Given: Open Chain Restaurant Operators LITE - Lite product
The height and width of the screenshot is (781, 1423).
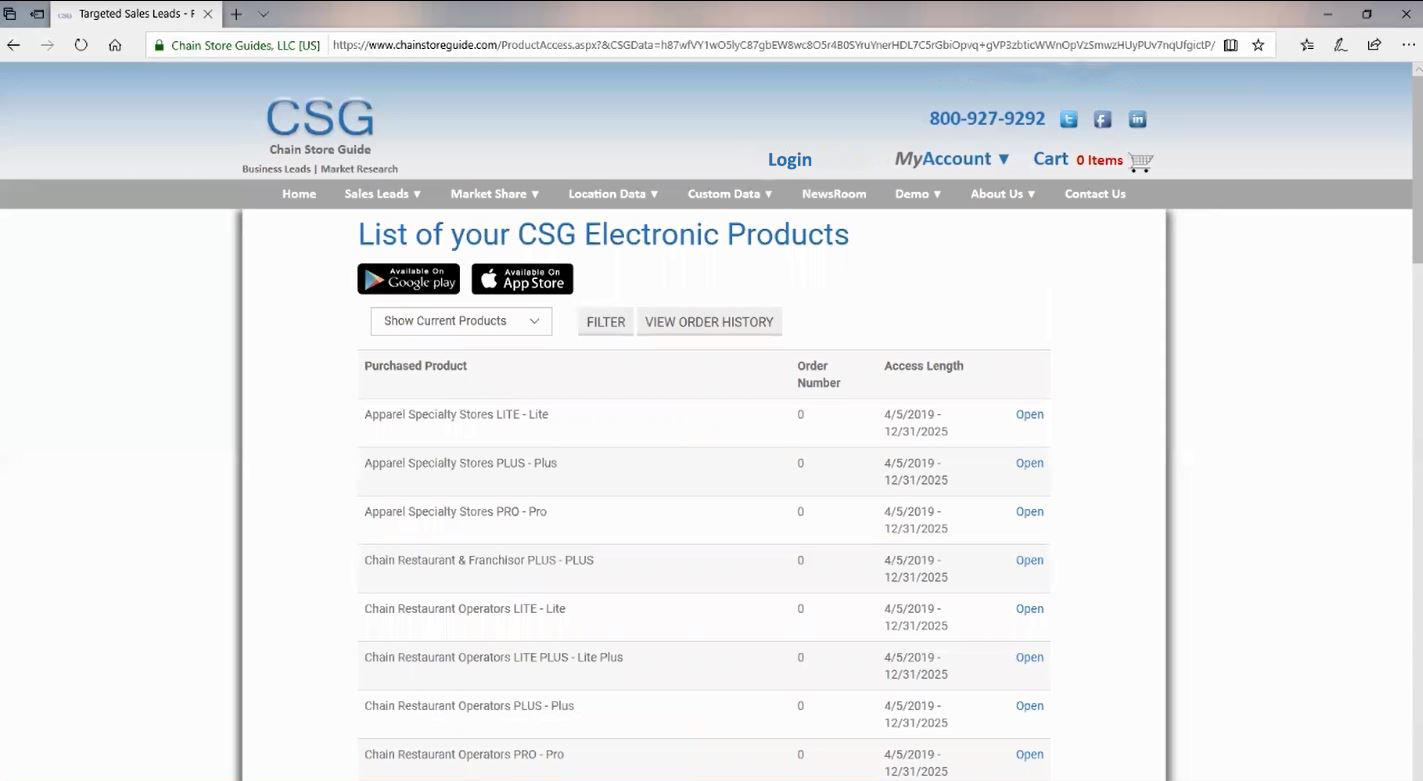Looking at the screenshot, I should (x=1029, y=609).
